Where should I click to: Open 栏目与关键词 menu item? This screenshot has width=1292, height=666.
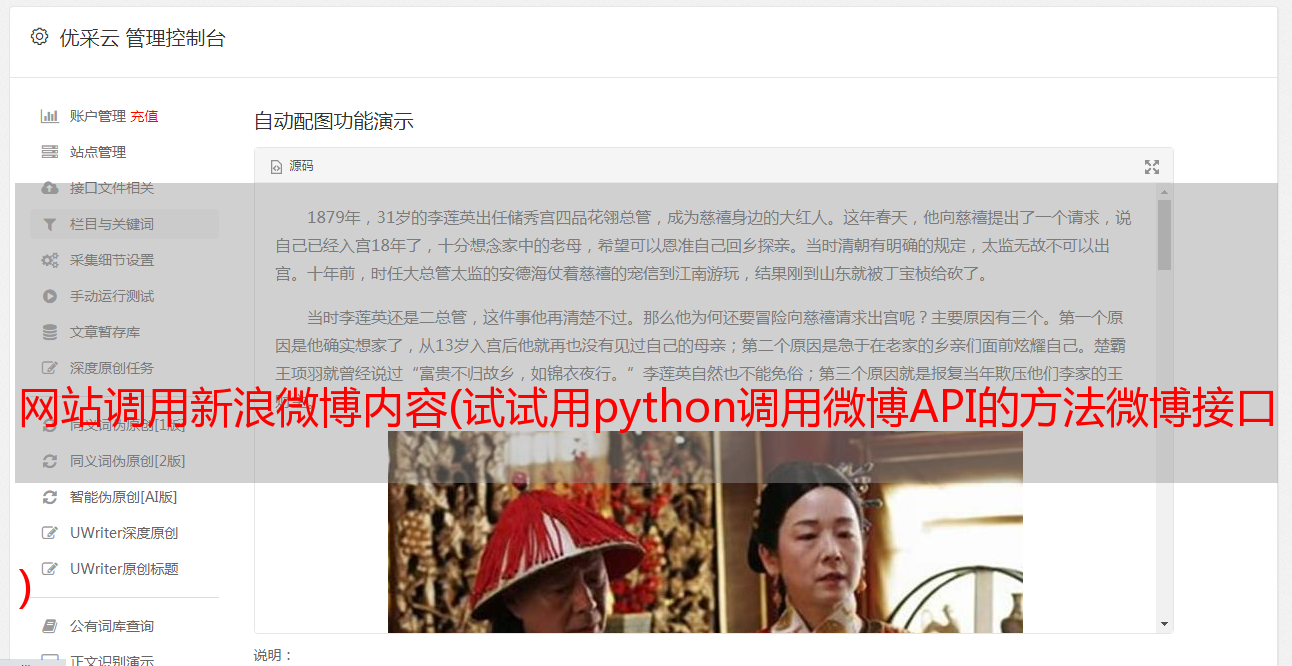[124, 224]
